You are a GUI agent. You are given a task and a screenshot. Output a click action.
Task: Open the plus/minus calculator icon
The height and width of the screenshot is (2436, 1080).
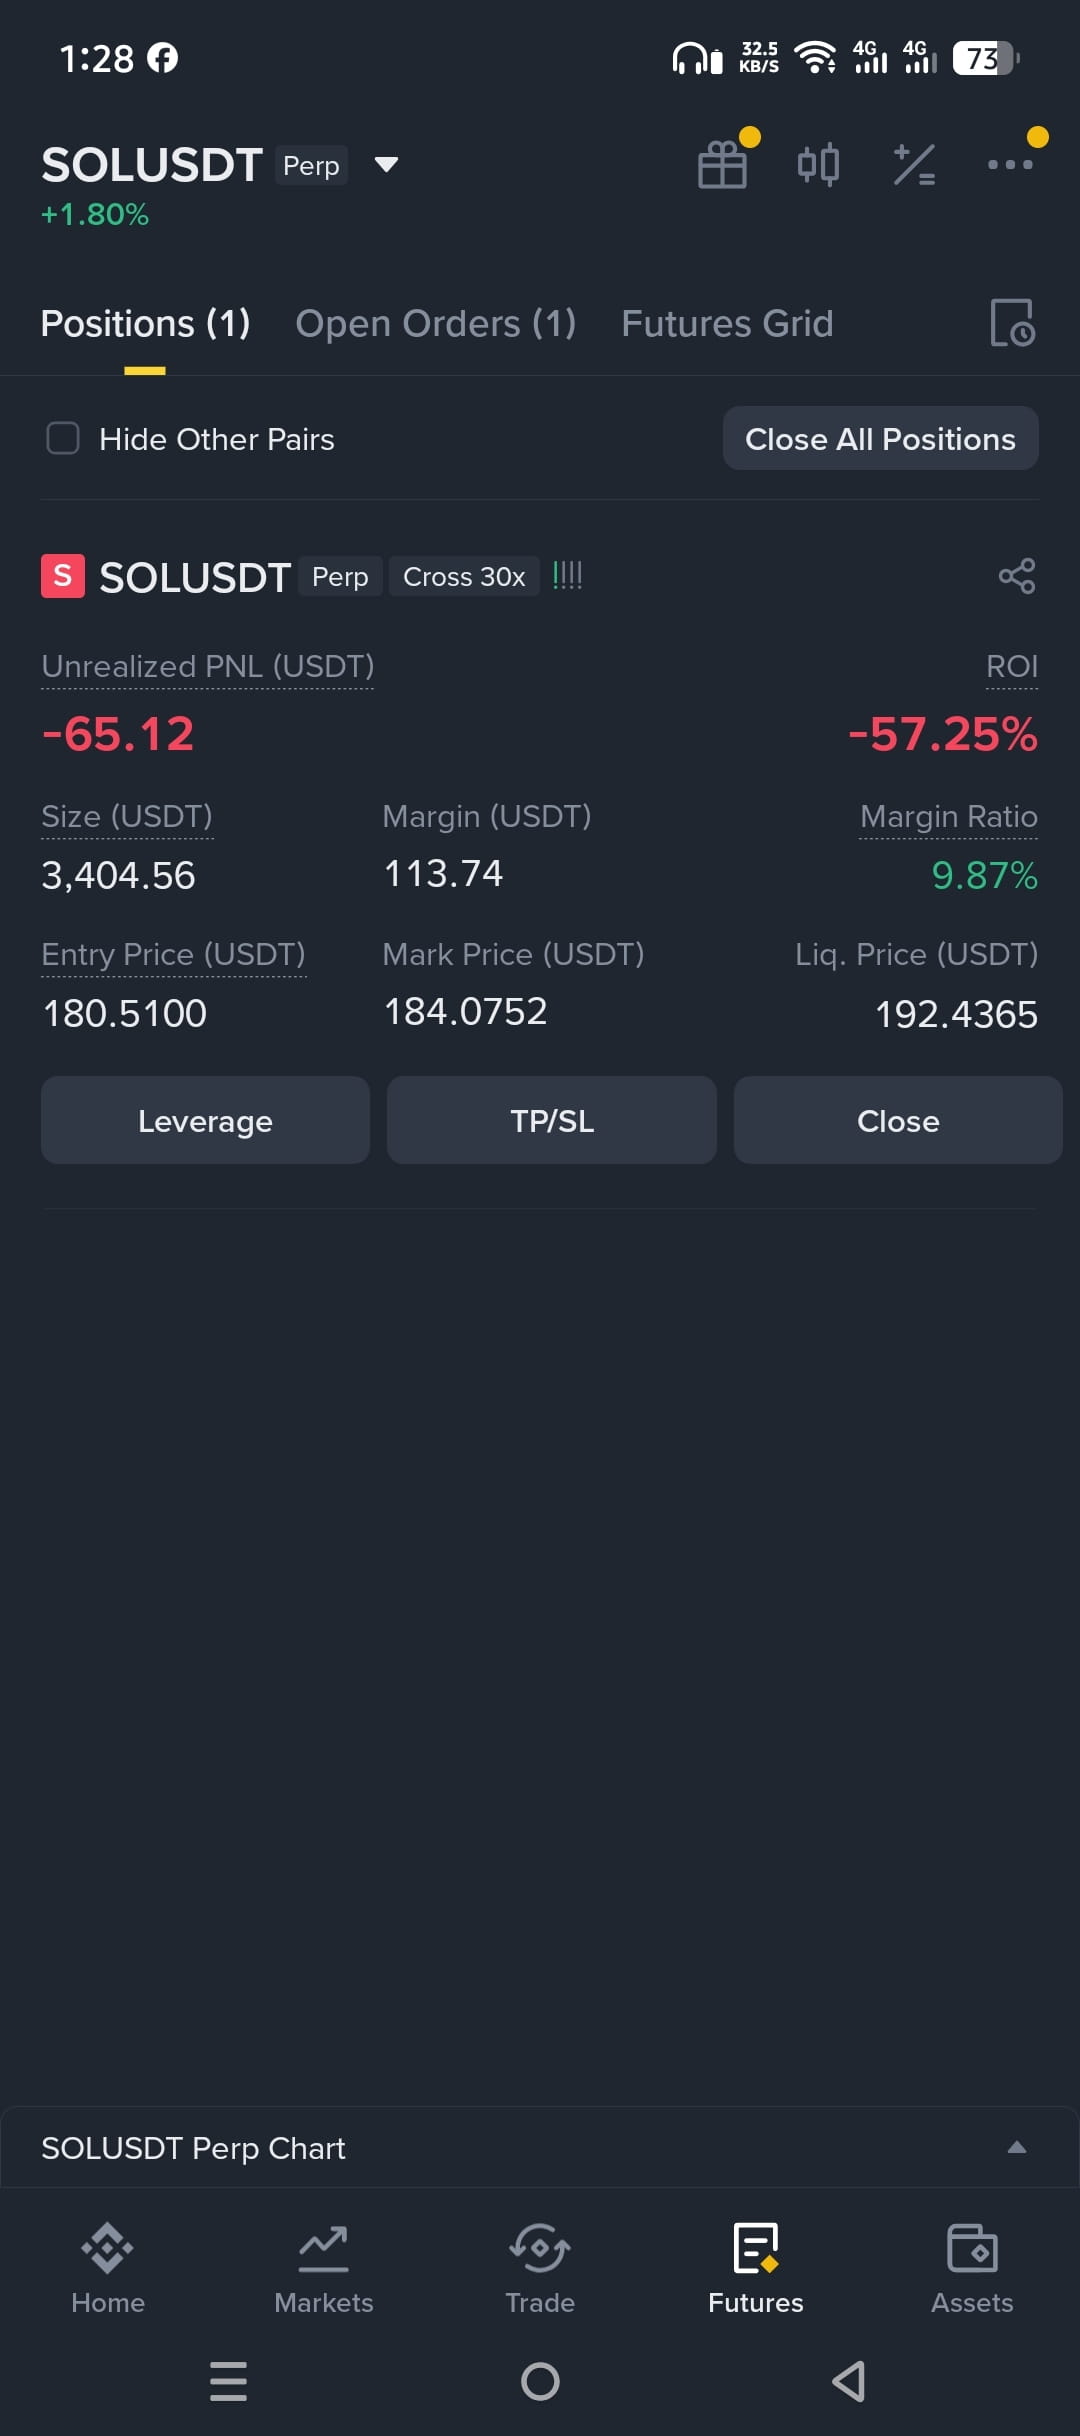pyautogui.click(x=914, y=165)
